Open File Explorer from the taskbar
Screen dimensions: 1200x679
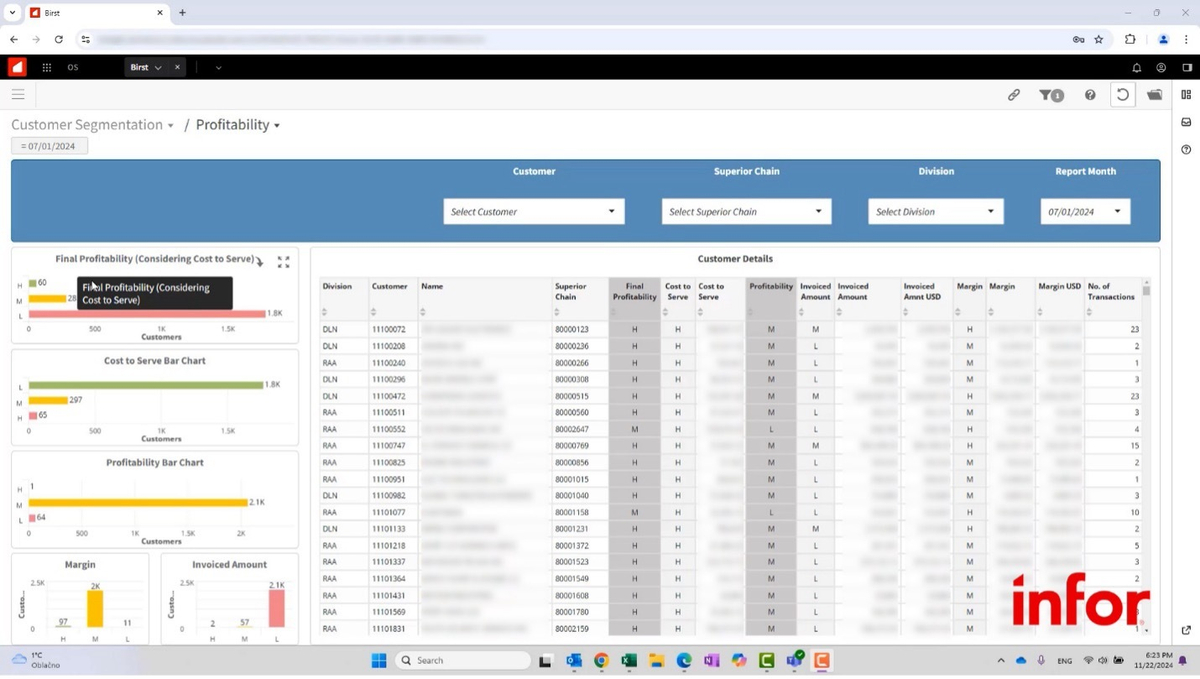coord(656,661)
